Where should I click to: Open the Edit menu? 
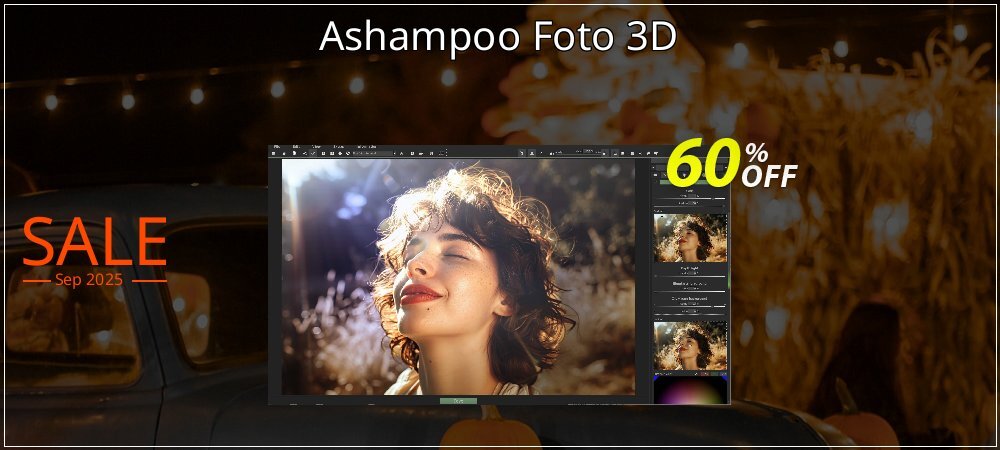click(x=296, y=147)
